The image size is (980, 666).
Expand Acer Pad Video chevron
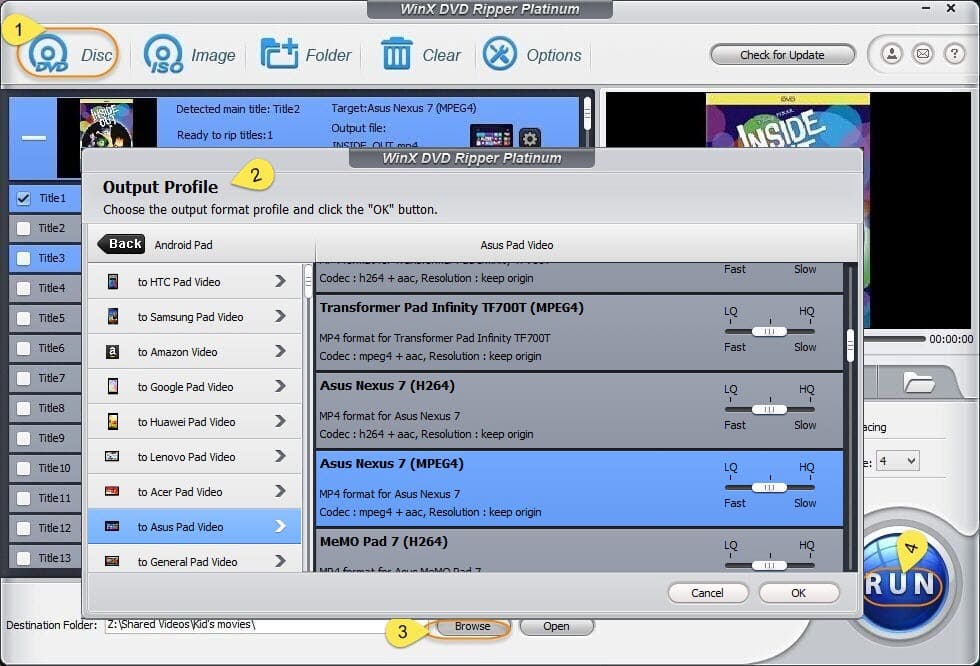point(280,492)
